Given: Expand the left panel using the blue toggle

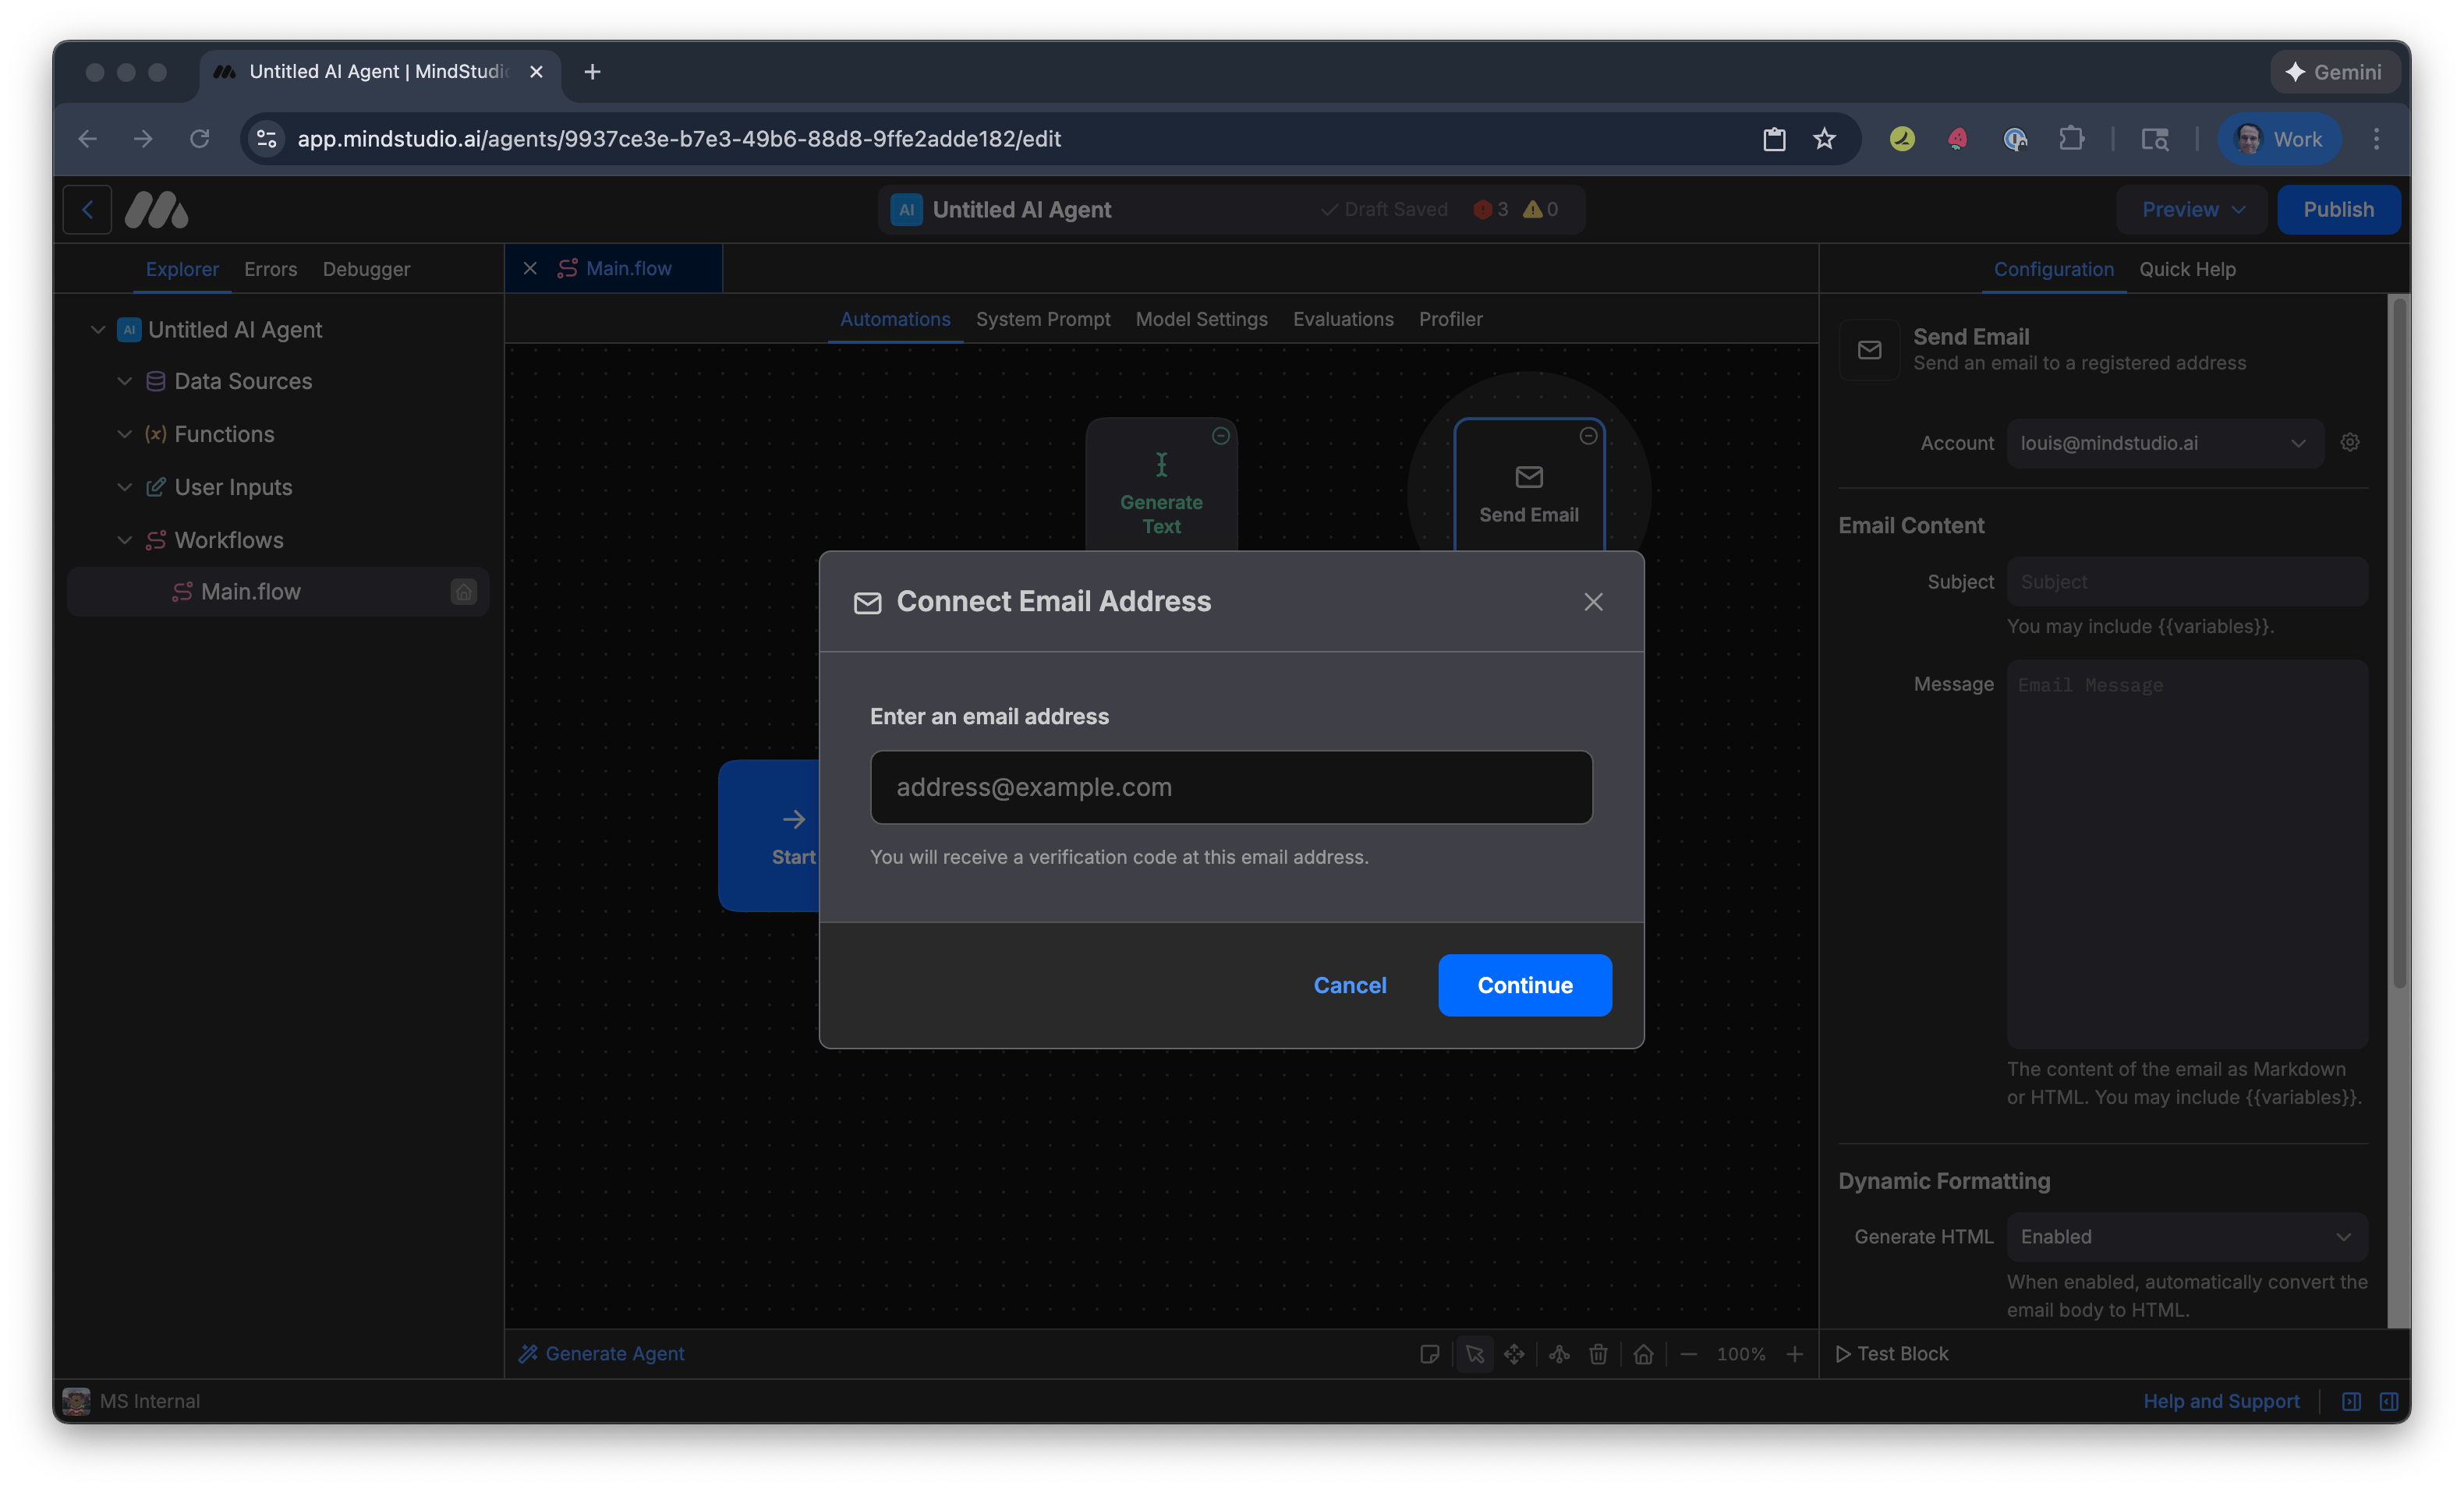Looking at the screenshot, I should (2352, 1401).
